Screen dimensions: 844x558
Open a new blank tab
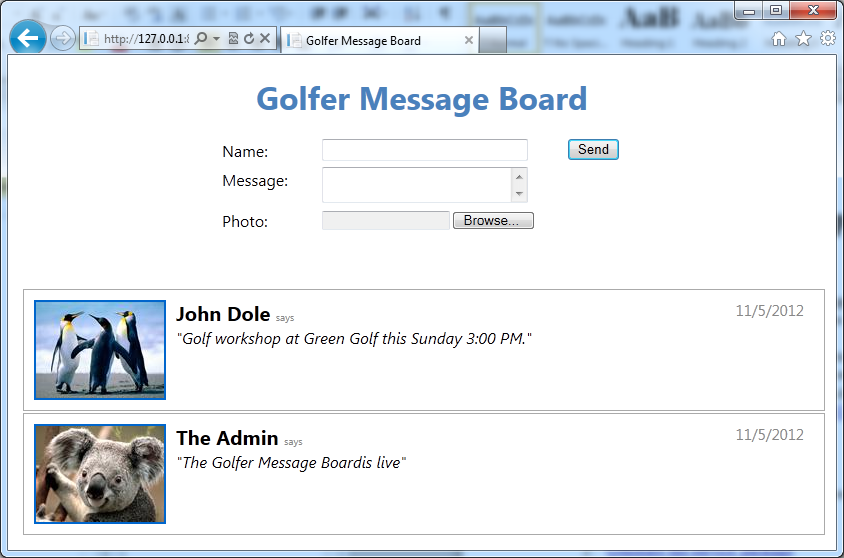point(493,40)
